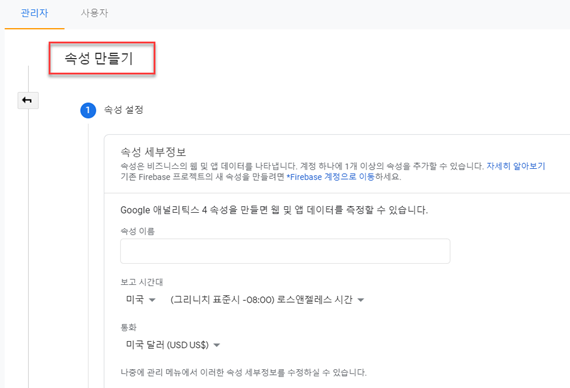Click the 통화 label
This screenshot has height=388, width=570.
pos(128,327)
